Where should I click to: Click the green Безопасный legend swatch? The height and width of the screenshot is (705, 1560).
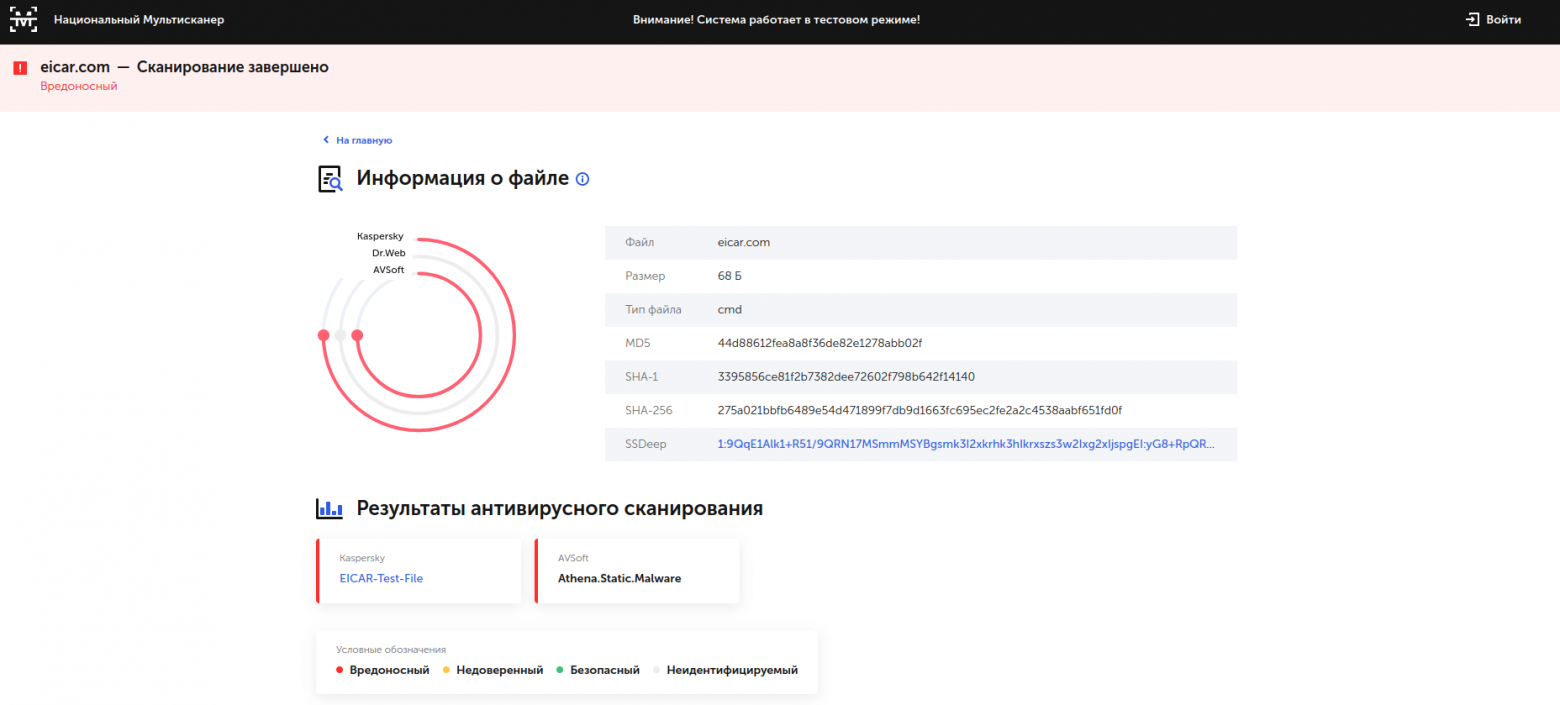coord(560,670)
